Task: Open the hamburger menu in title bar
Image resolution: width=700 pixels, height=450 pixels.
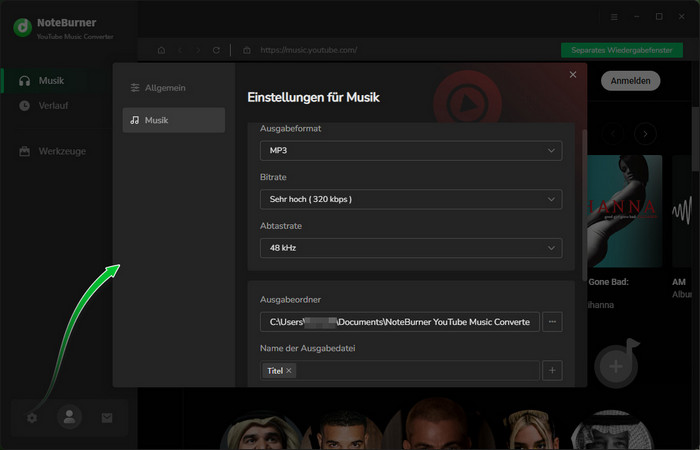Action: (614, 17)
